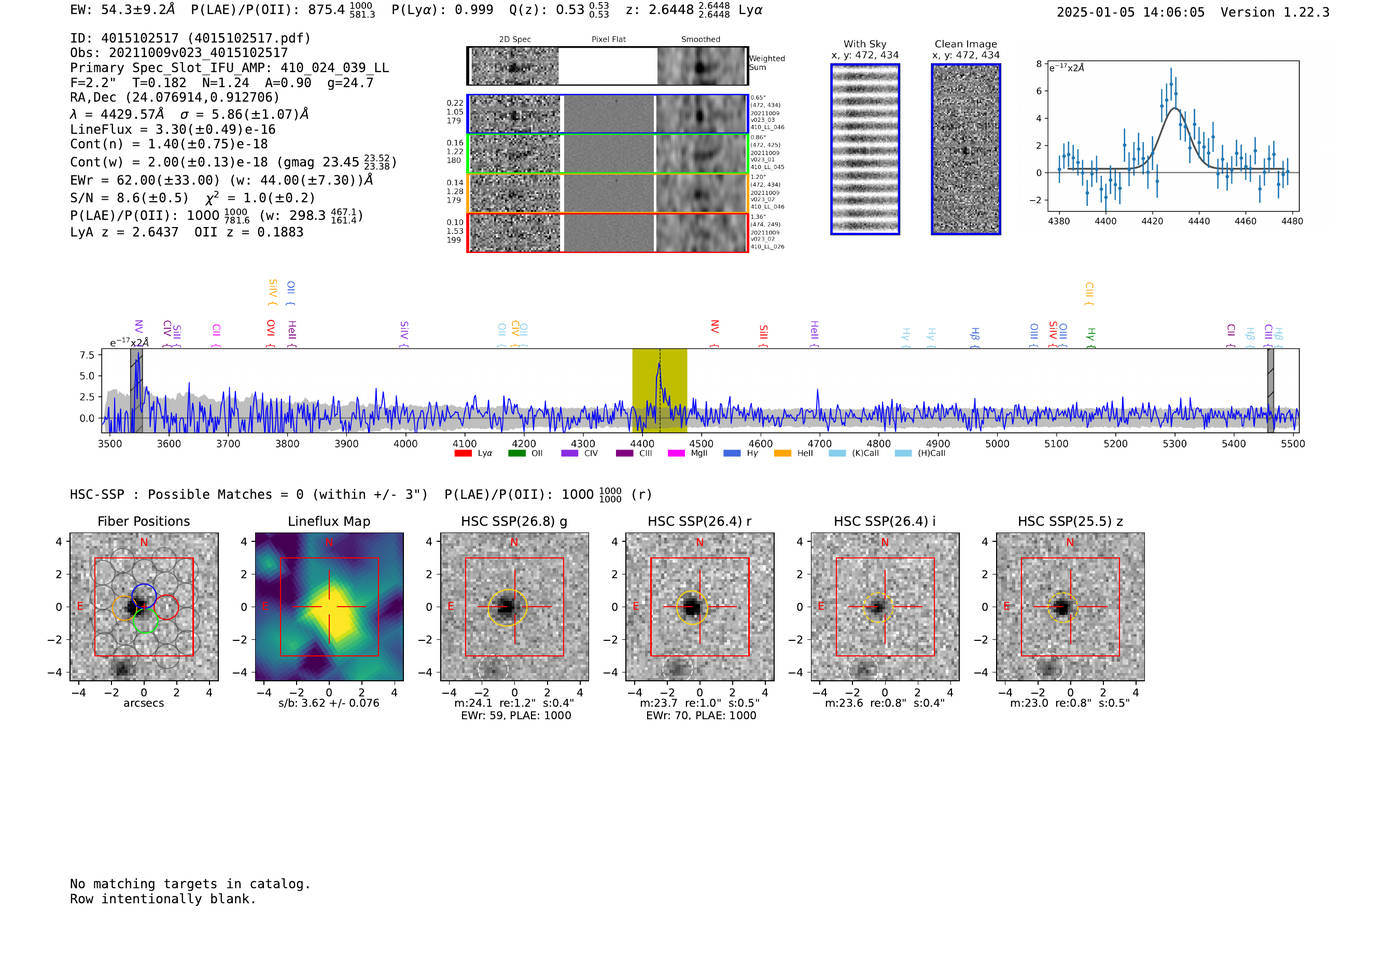Click the 2D Spec column header
The image size is (1400, 953).
coord(515,40)
